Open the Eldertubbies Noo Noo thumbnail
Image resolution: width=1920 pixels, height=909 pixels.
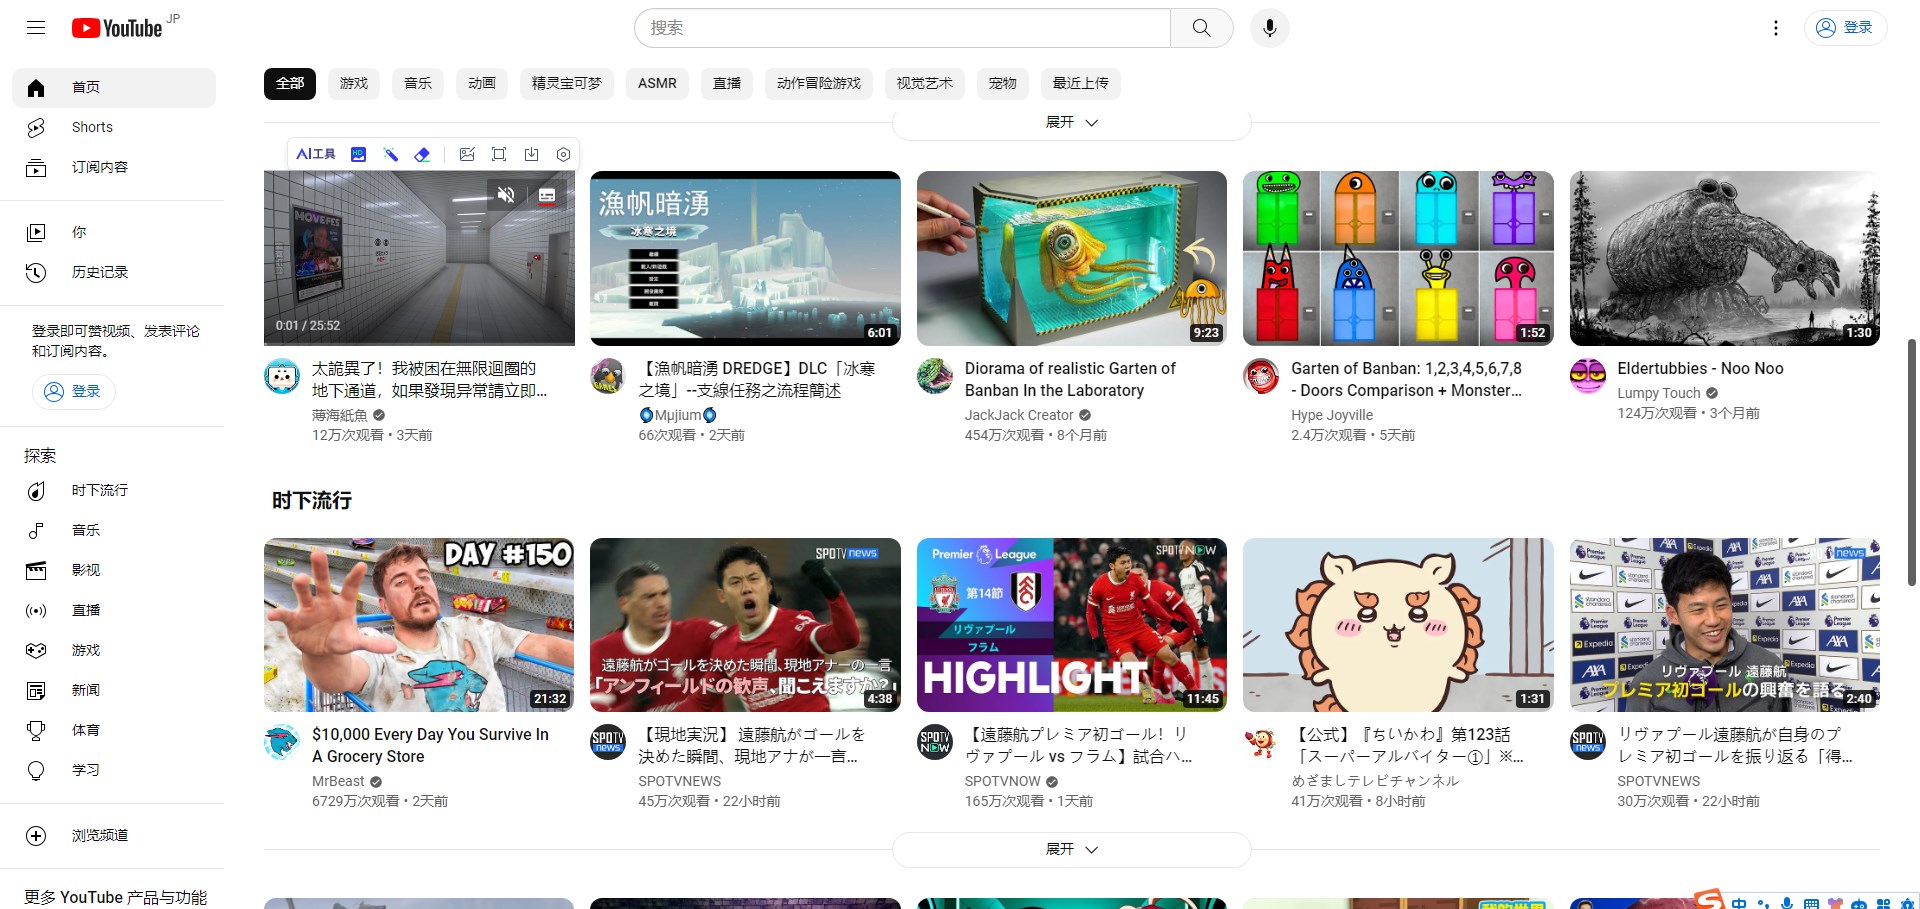[x=1725, y=258]
